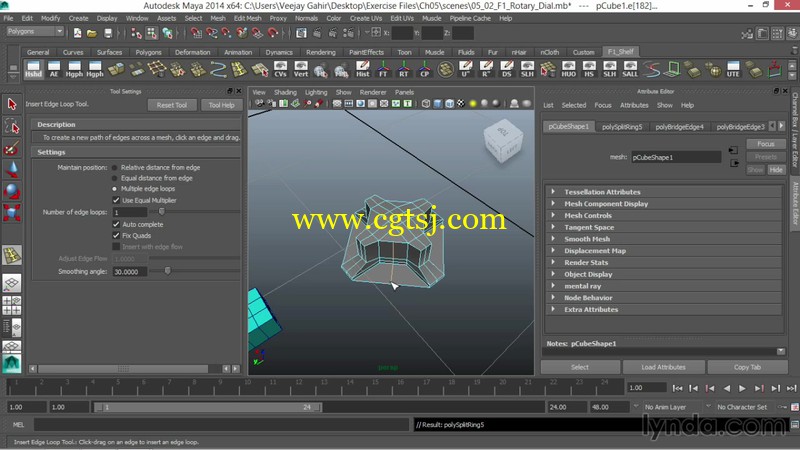Viewport: 800px width, 450px height.
Task: Click the Focus button
Action: pyautogui.click(x=765, y=144)
